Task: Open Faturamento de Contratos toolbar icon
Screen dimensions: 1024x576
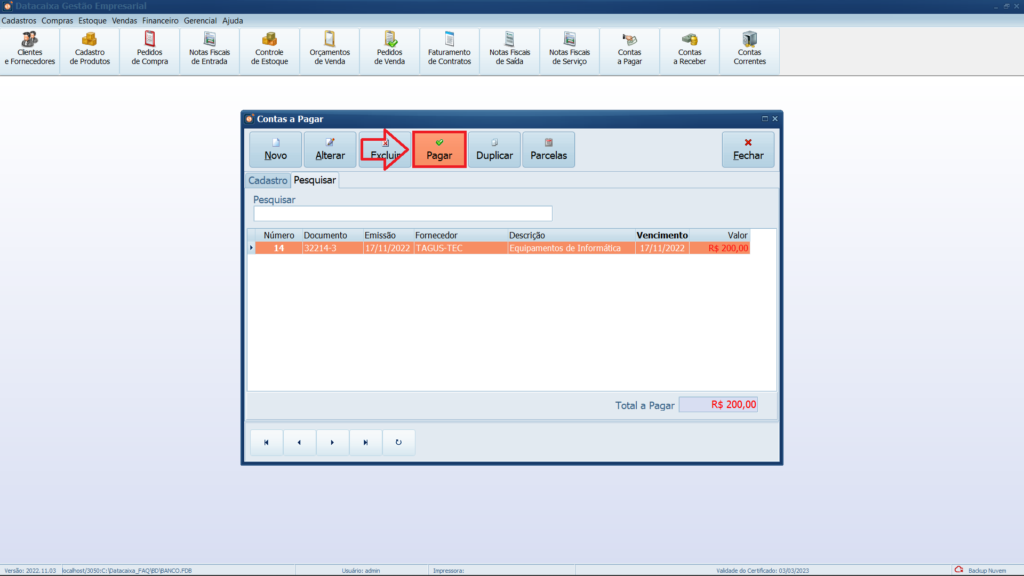Action: 450,49
